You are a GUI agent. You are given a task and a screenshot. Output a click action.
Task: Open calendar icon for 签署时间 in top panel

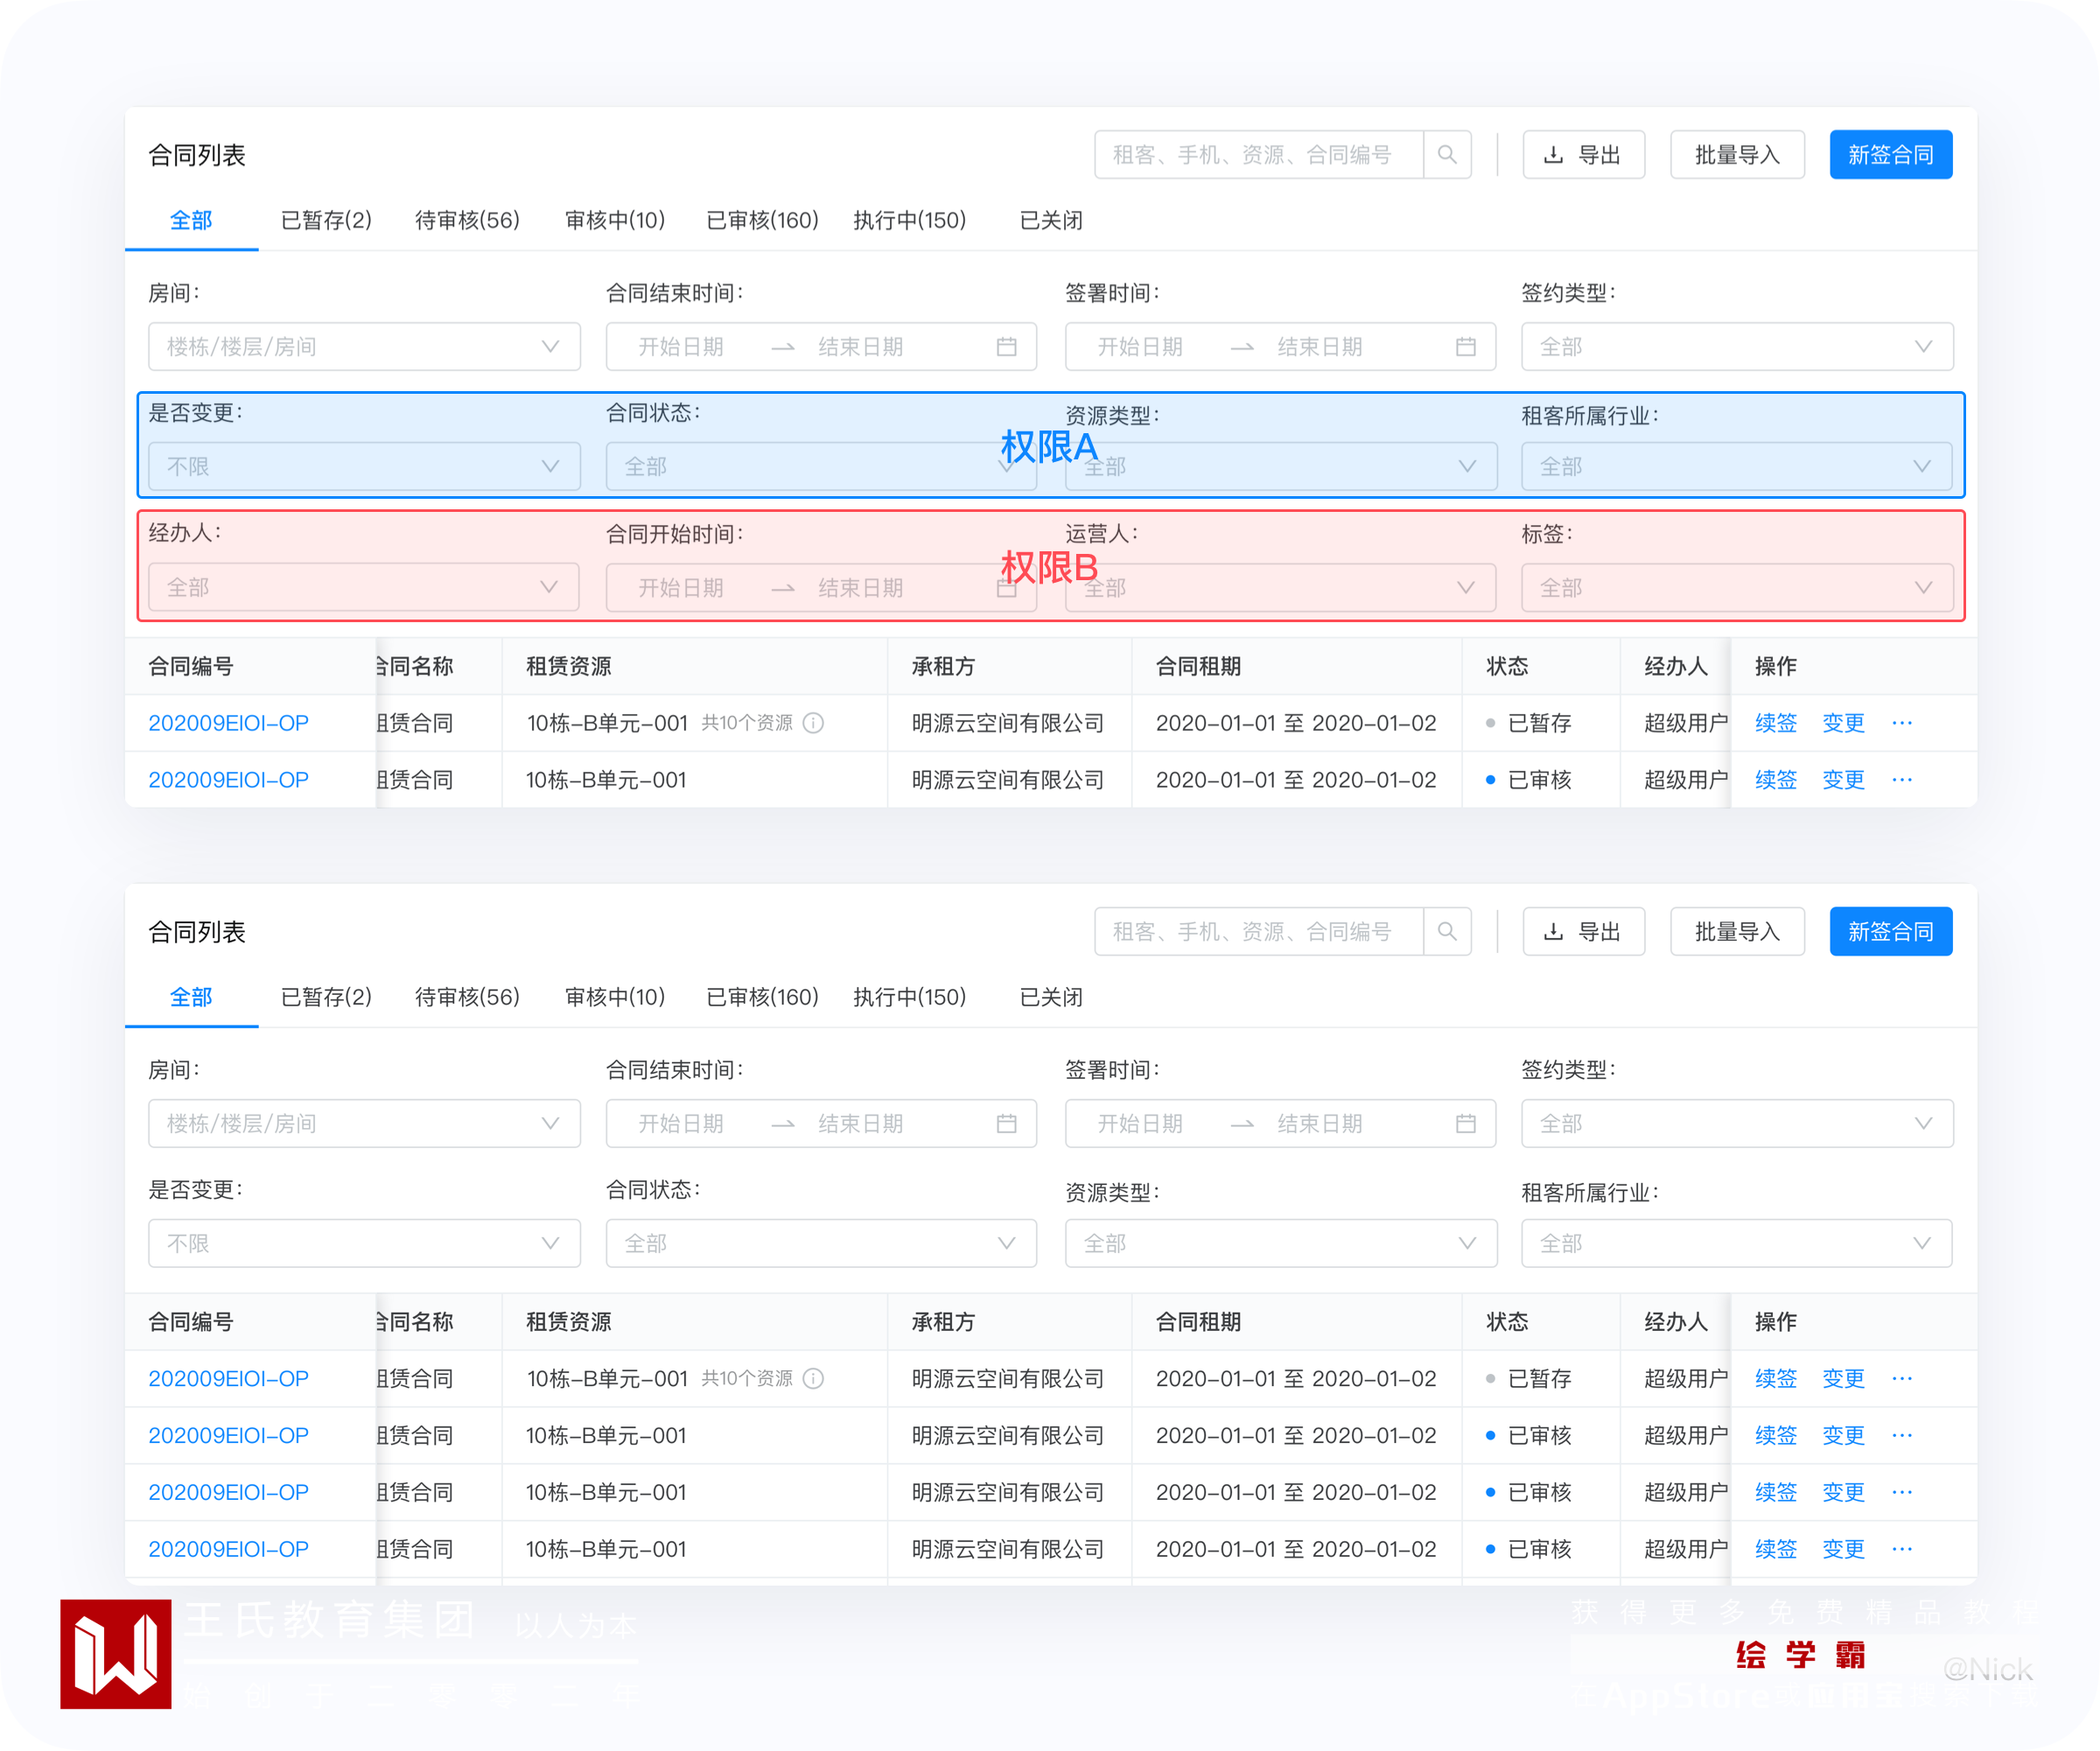[1465, 347]
